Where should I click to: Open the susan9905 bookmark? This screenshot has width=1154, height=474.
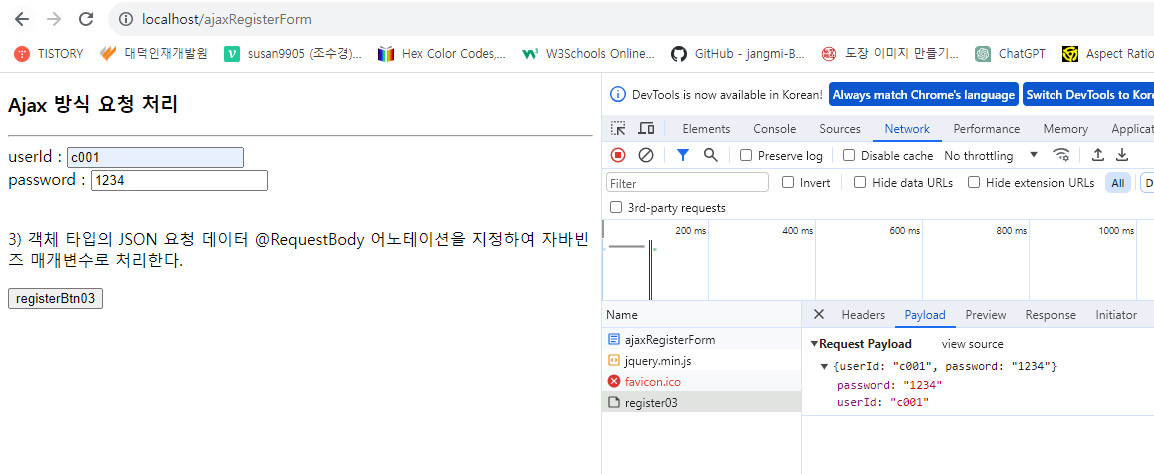pos(293,54)
